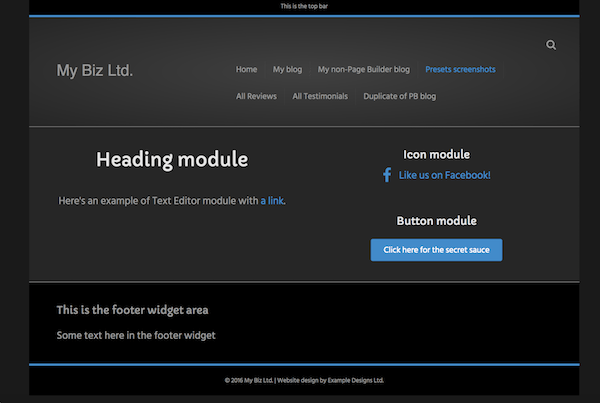Click the Button module heading
600x403 pixels.
click(x=436, y=221)
